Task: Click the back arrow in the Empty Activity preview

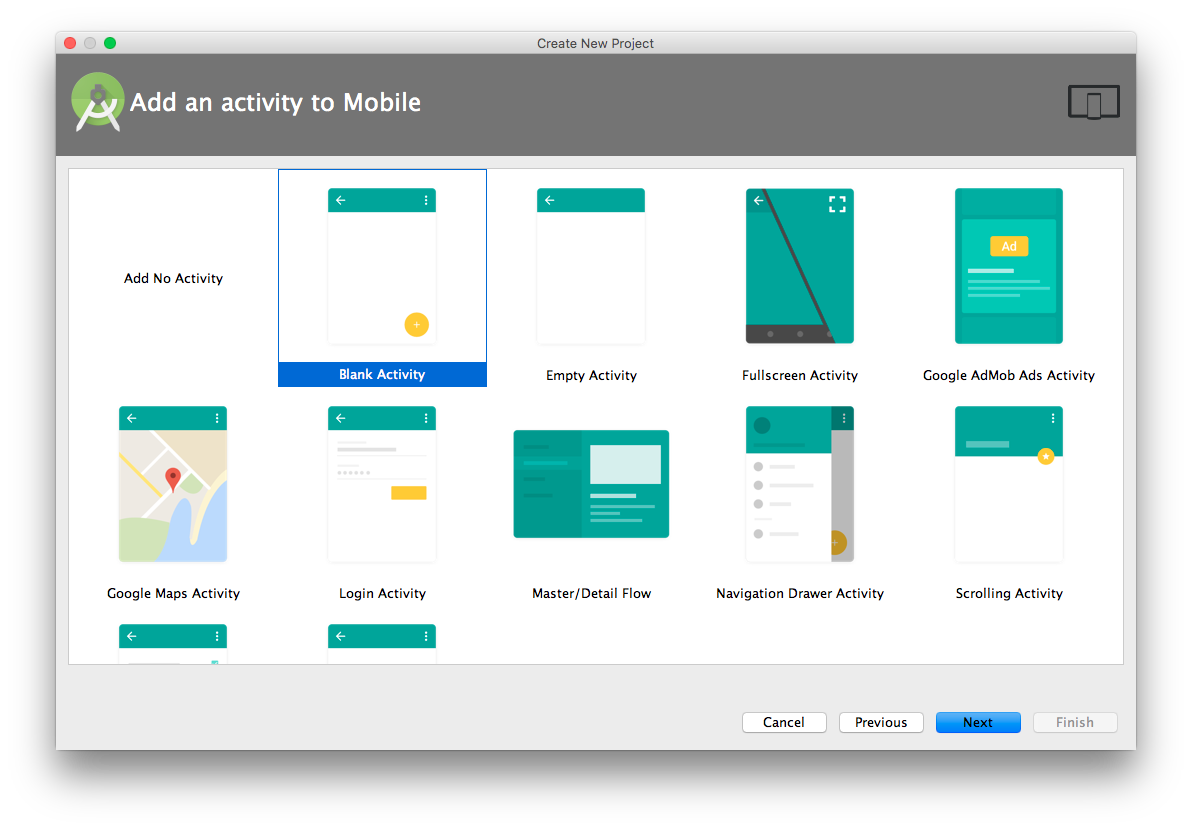Action: pos(549,199)
